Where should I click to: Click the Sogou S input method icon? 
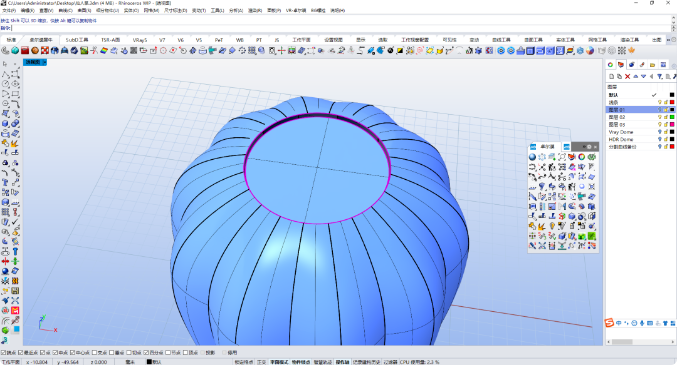[609, 323]
